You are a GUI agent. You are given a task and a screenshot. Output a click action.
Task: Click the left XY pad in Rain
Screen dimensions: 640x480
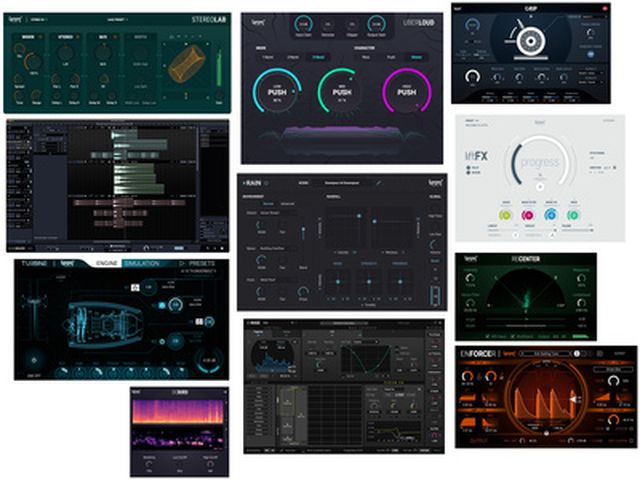[344, 227]
